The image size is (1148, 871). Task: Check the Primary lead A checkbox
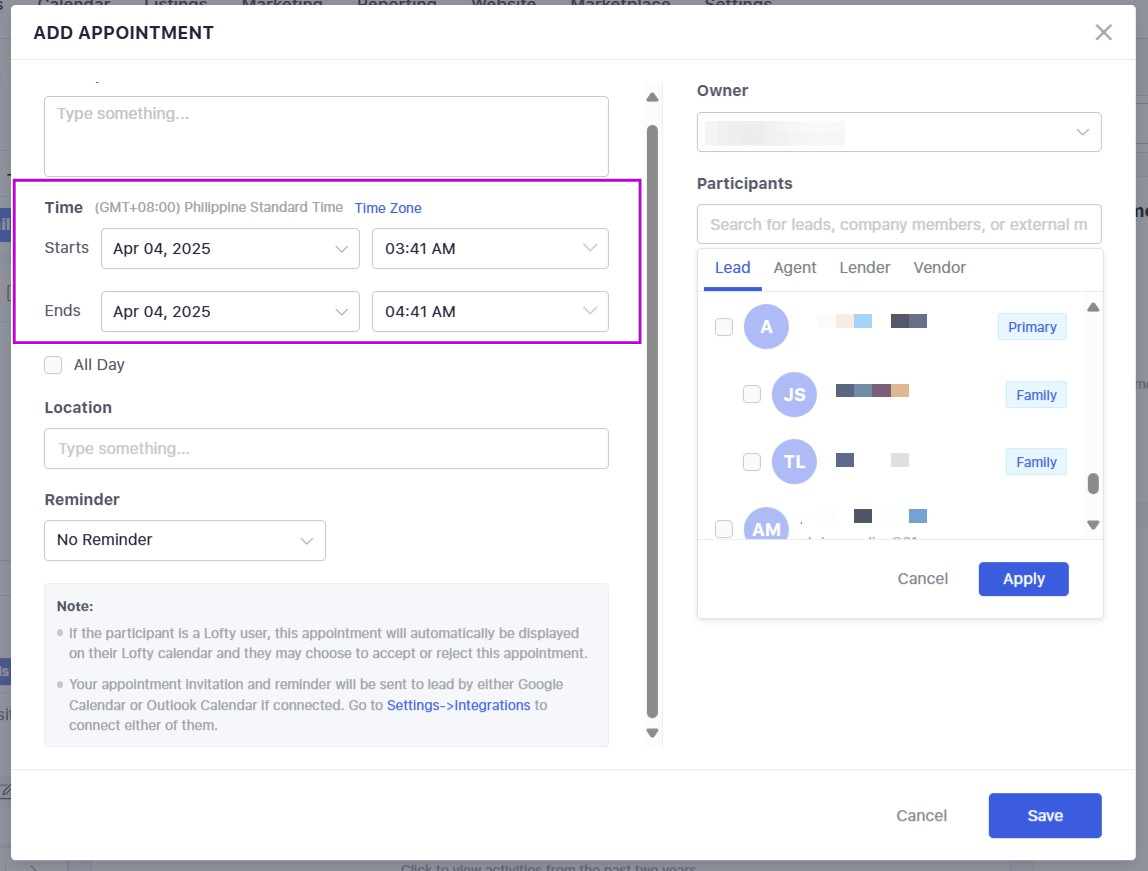(724, 327)
